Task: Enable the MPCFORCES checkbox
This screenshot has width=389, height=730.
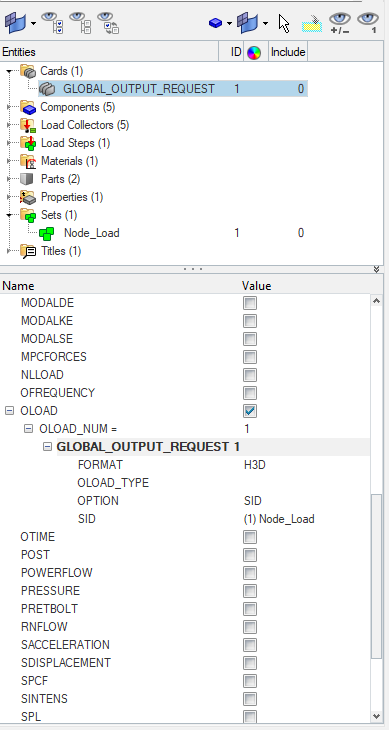Action: [250, 357]
